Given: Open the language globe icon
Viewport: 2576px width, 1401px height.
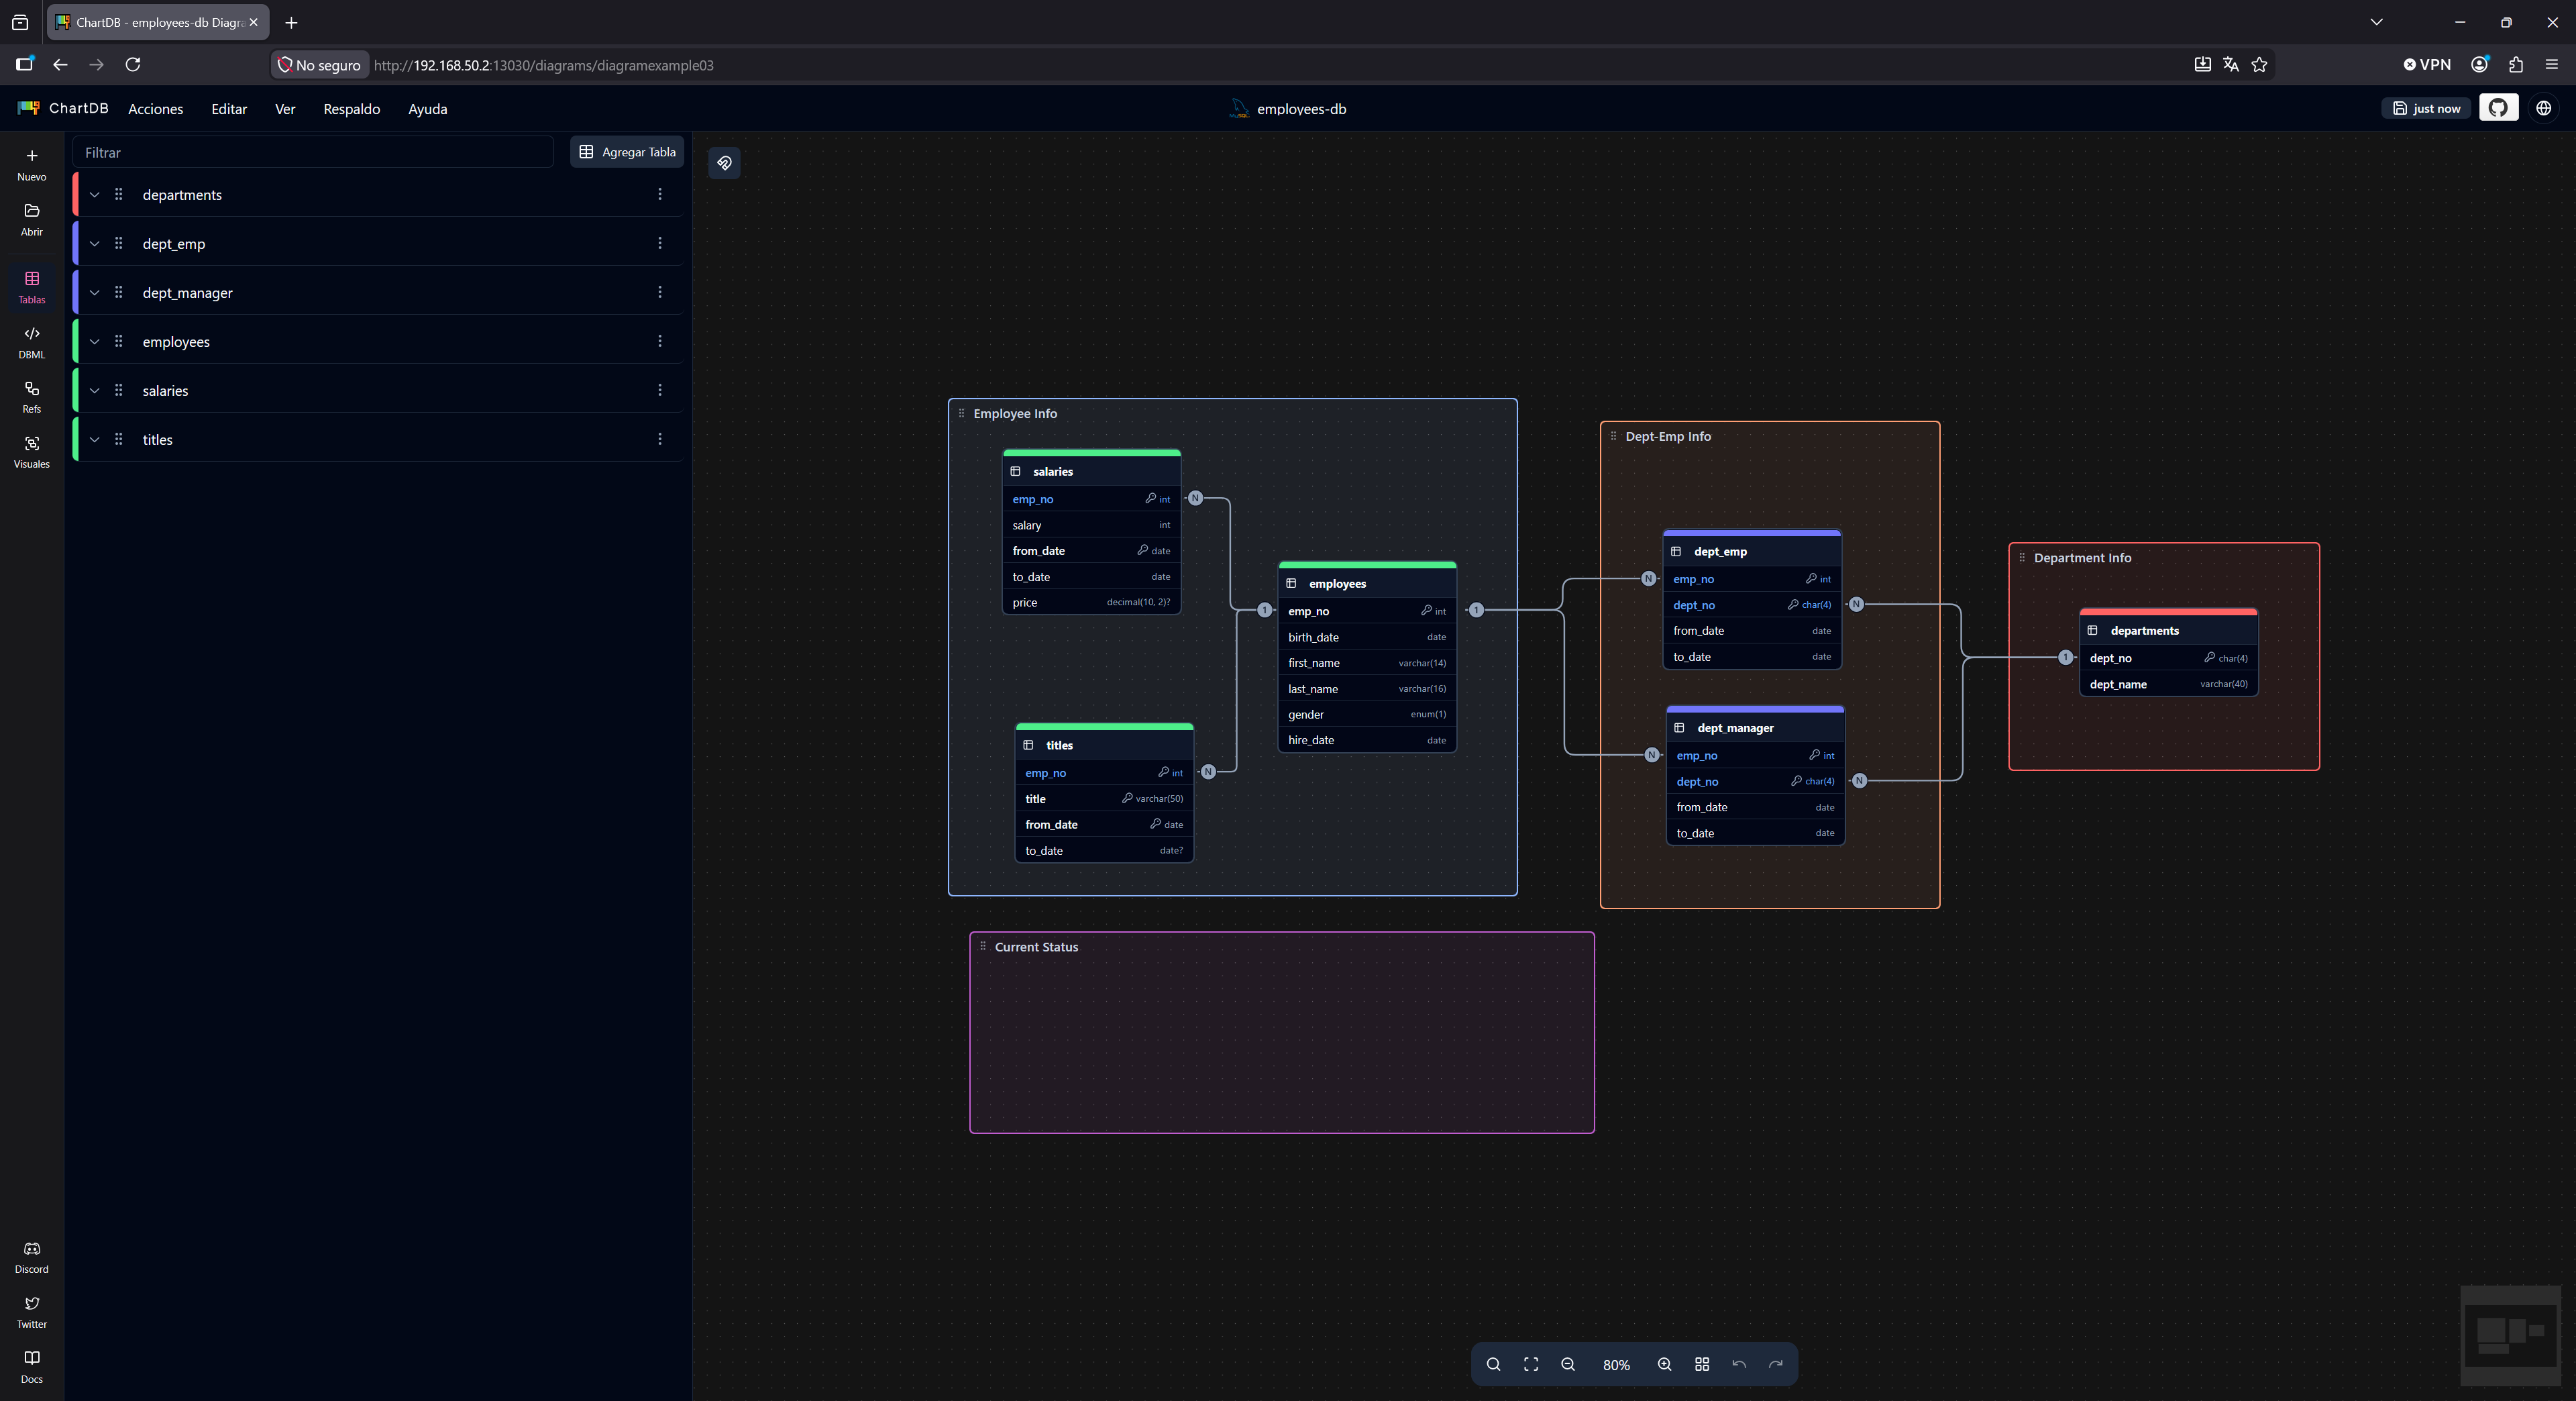Looking at the screenshot, I should coord(2544,108).
